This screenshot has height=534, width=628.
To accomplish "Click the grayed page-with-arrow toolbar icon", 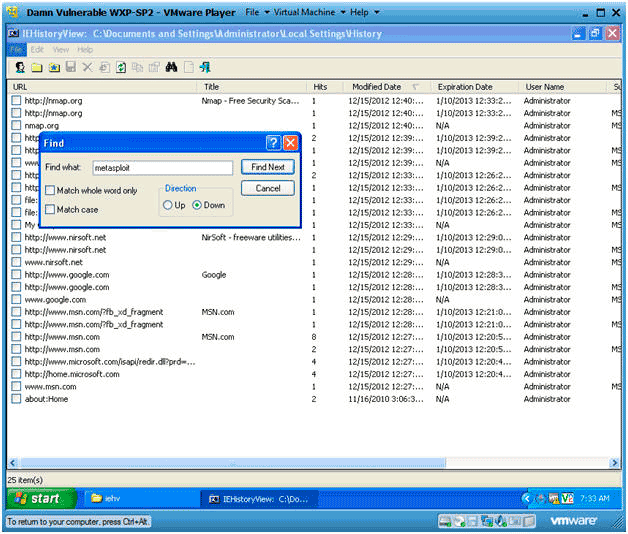I will click(x=104, y=67).
